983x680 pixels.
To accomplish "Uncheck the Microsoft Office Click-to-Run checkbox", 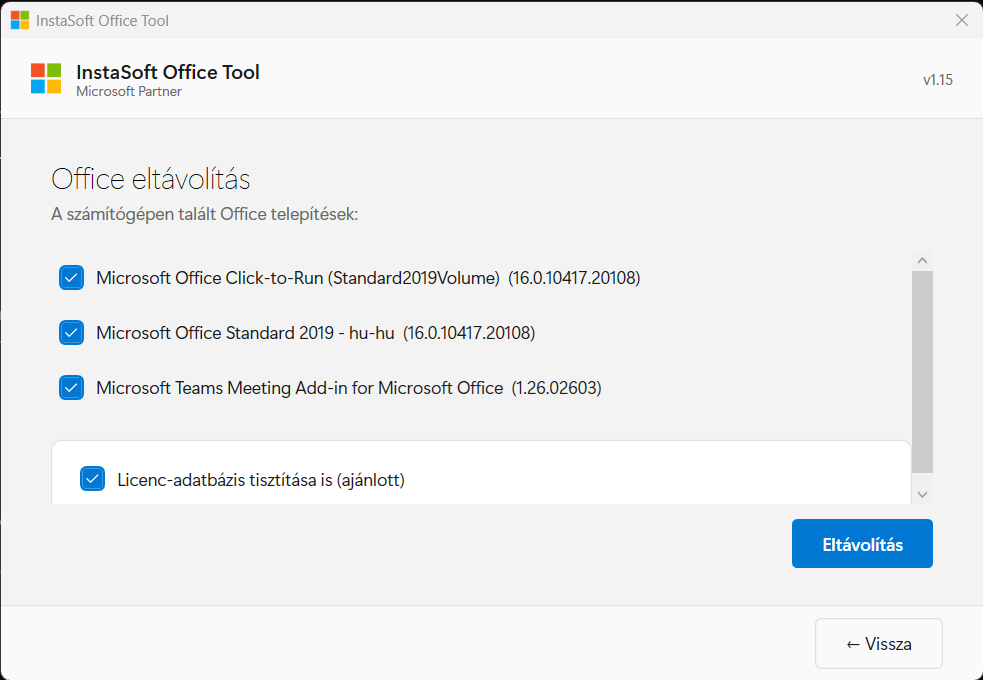I will tap(71, 278).
